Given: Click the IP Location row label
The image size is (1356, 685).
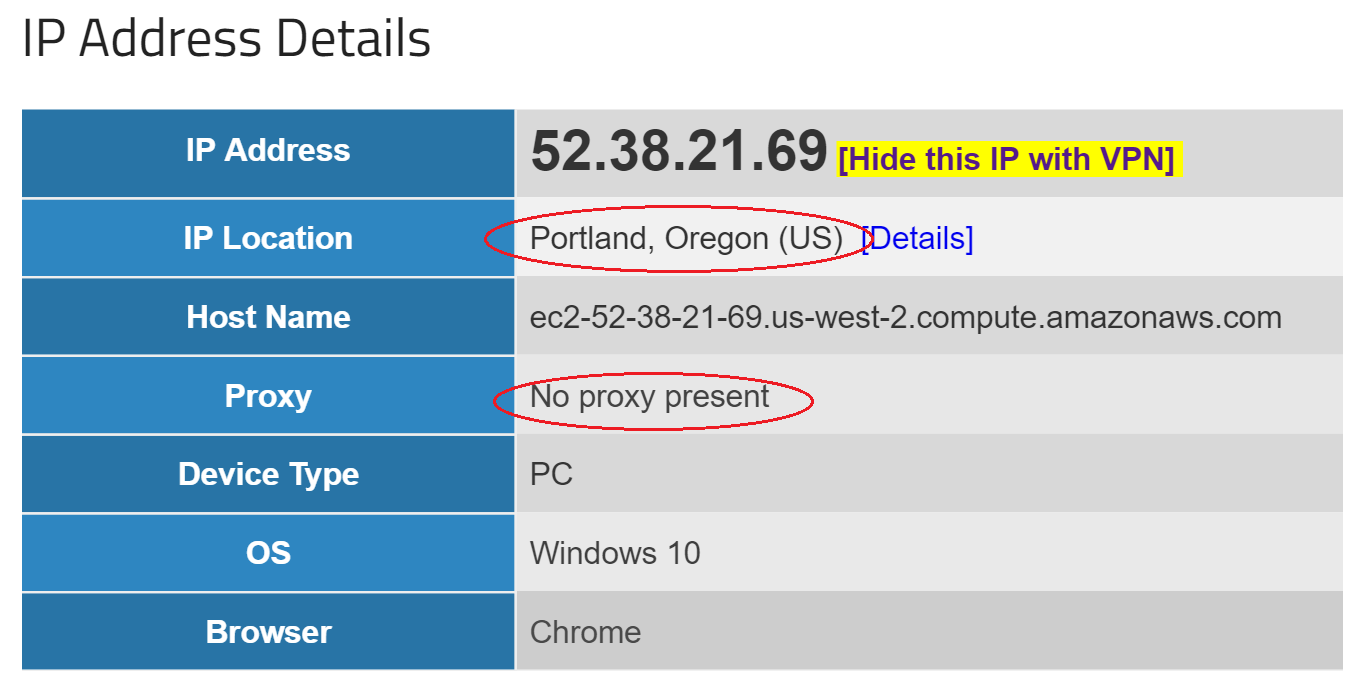Looking at the screenshot, I should pos(268,238).
